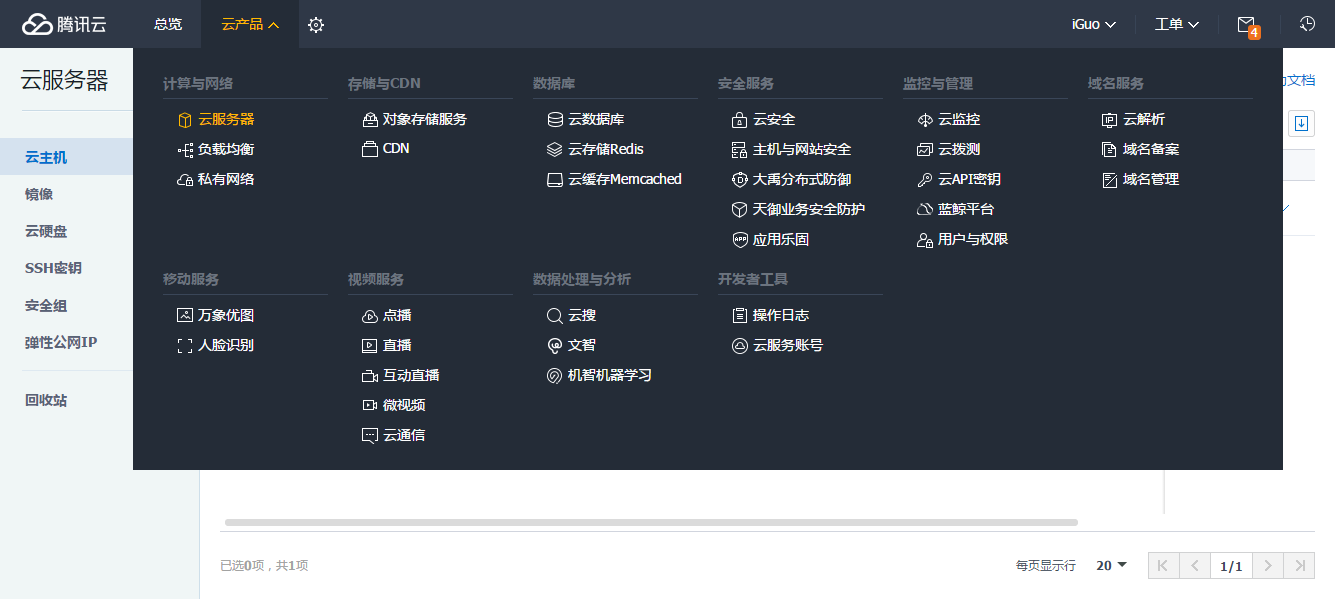Click the 互动直播 camera icon
The height and width of the screenshot is (599, 1335).
[x=369, y=375]
